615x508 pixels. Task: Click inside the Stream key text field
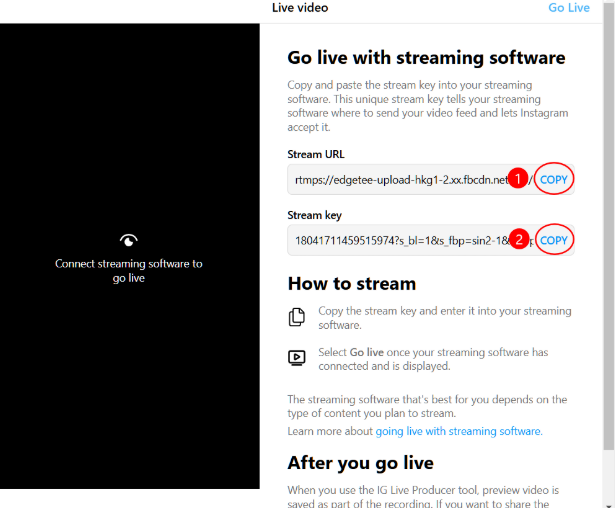[x=400, y=241]
